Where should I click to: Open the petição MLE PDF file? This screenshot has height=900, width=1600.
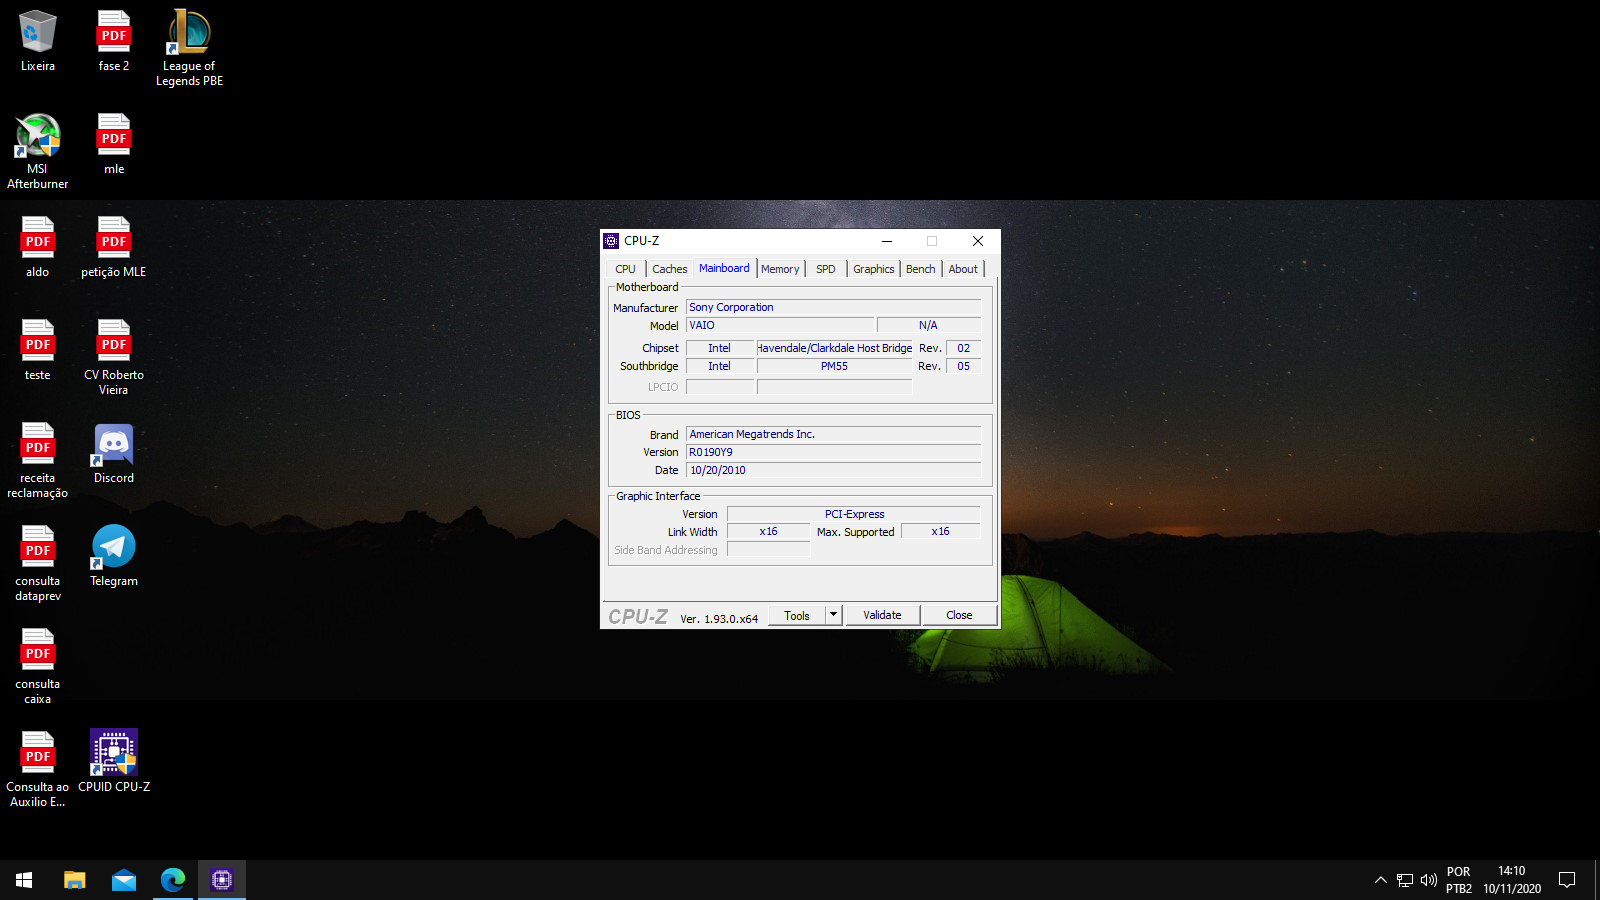coord(114,248)
